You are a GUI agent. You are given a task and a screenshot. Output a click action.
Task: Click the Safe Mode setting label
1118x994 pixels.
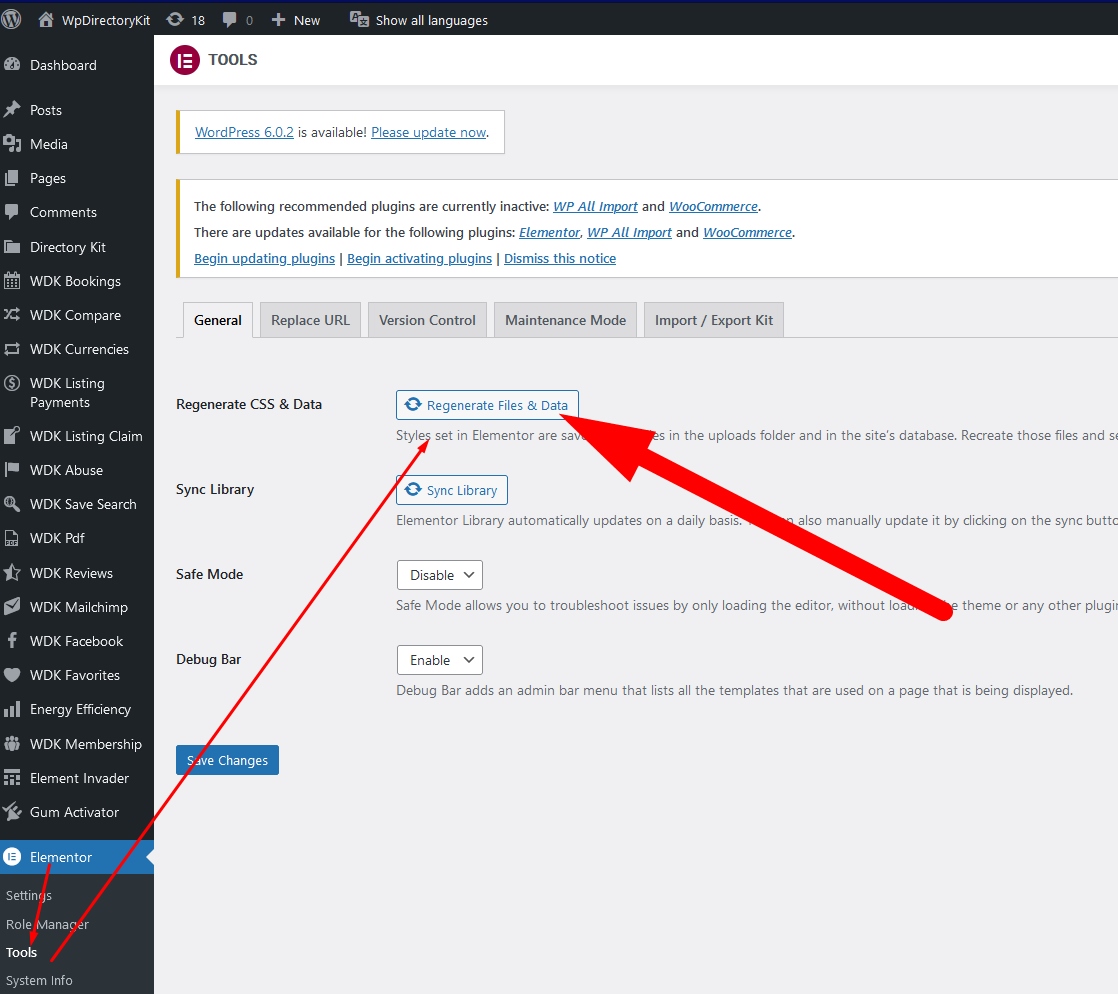[x=210, y=574]
